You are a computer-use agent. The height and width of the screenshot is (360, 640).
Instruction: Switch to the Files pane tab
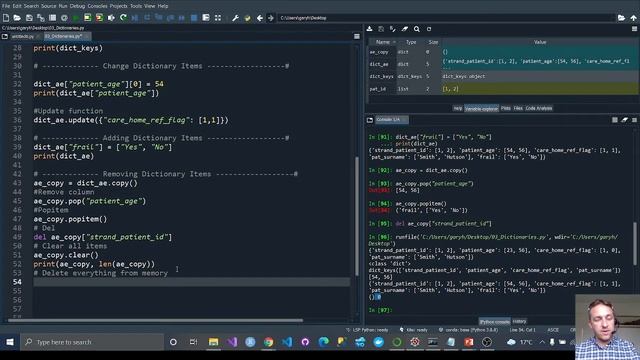click(518, 108)
